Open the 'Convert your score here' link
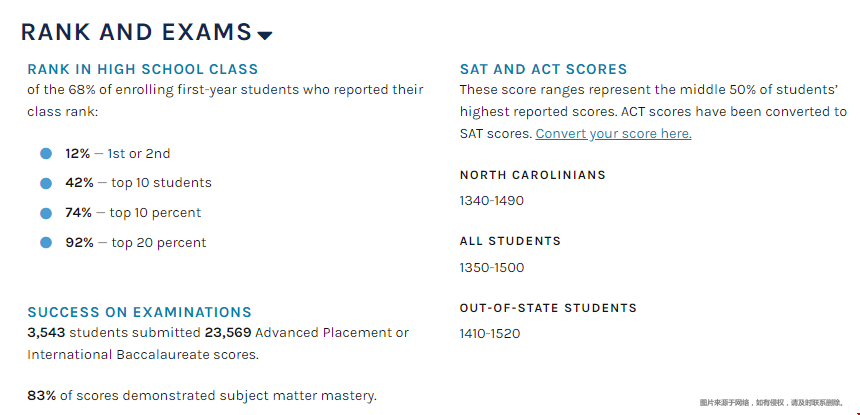The width and height of the screenshot is (860, 415). tap(613, 133)
